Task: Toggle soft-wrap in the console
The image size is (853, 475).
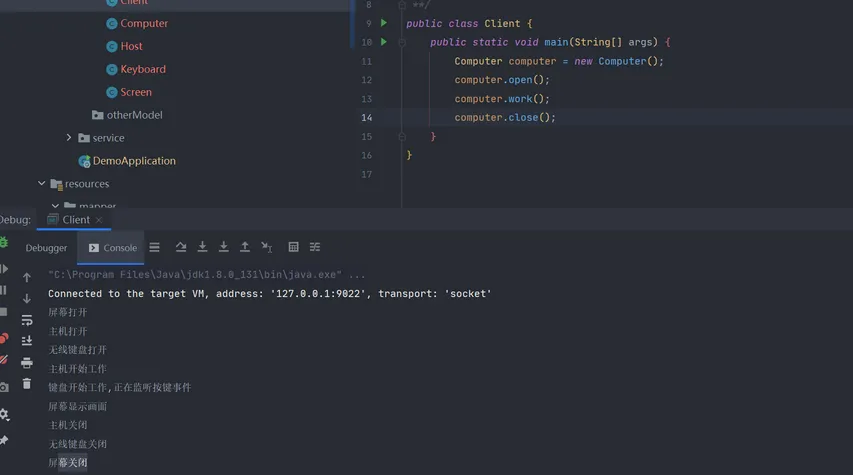Action: [27, 320]
